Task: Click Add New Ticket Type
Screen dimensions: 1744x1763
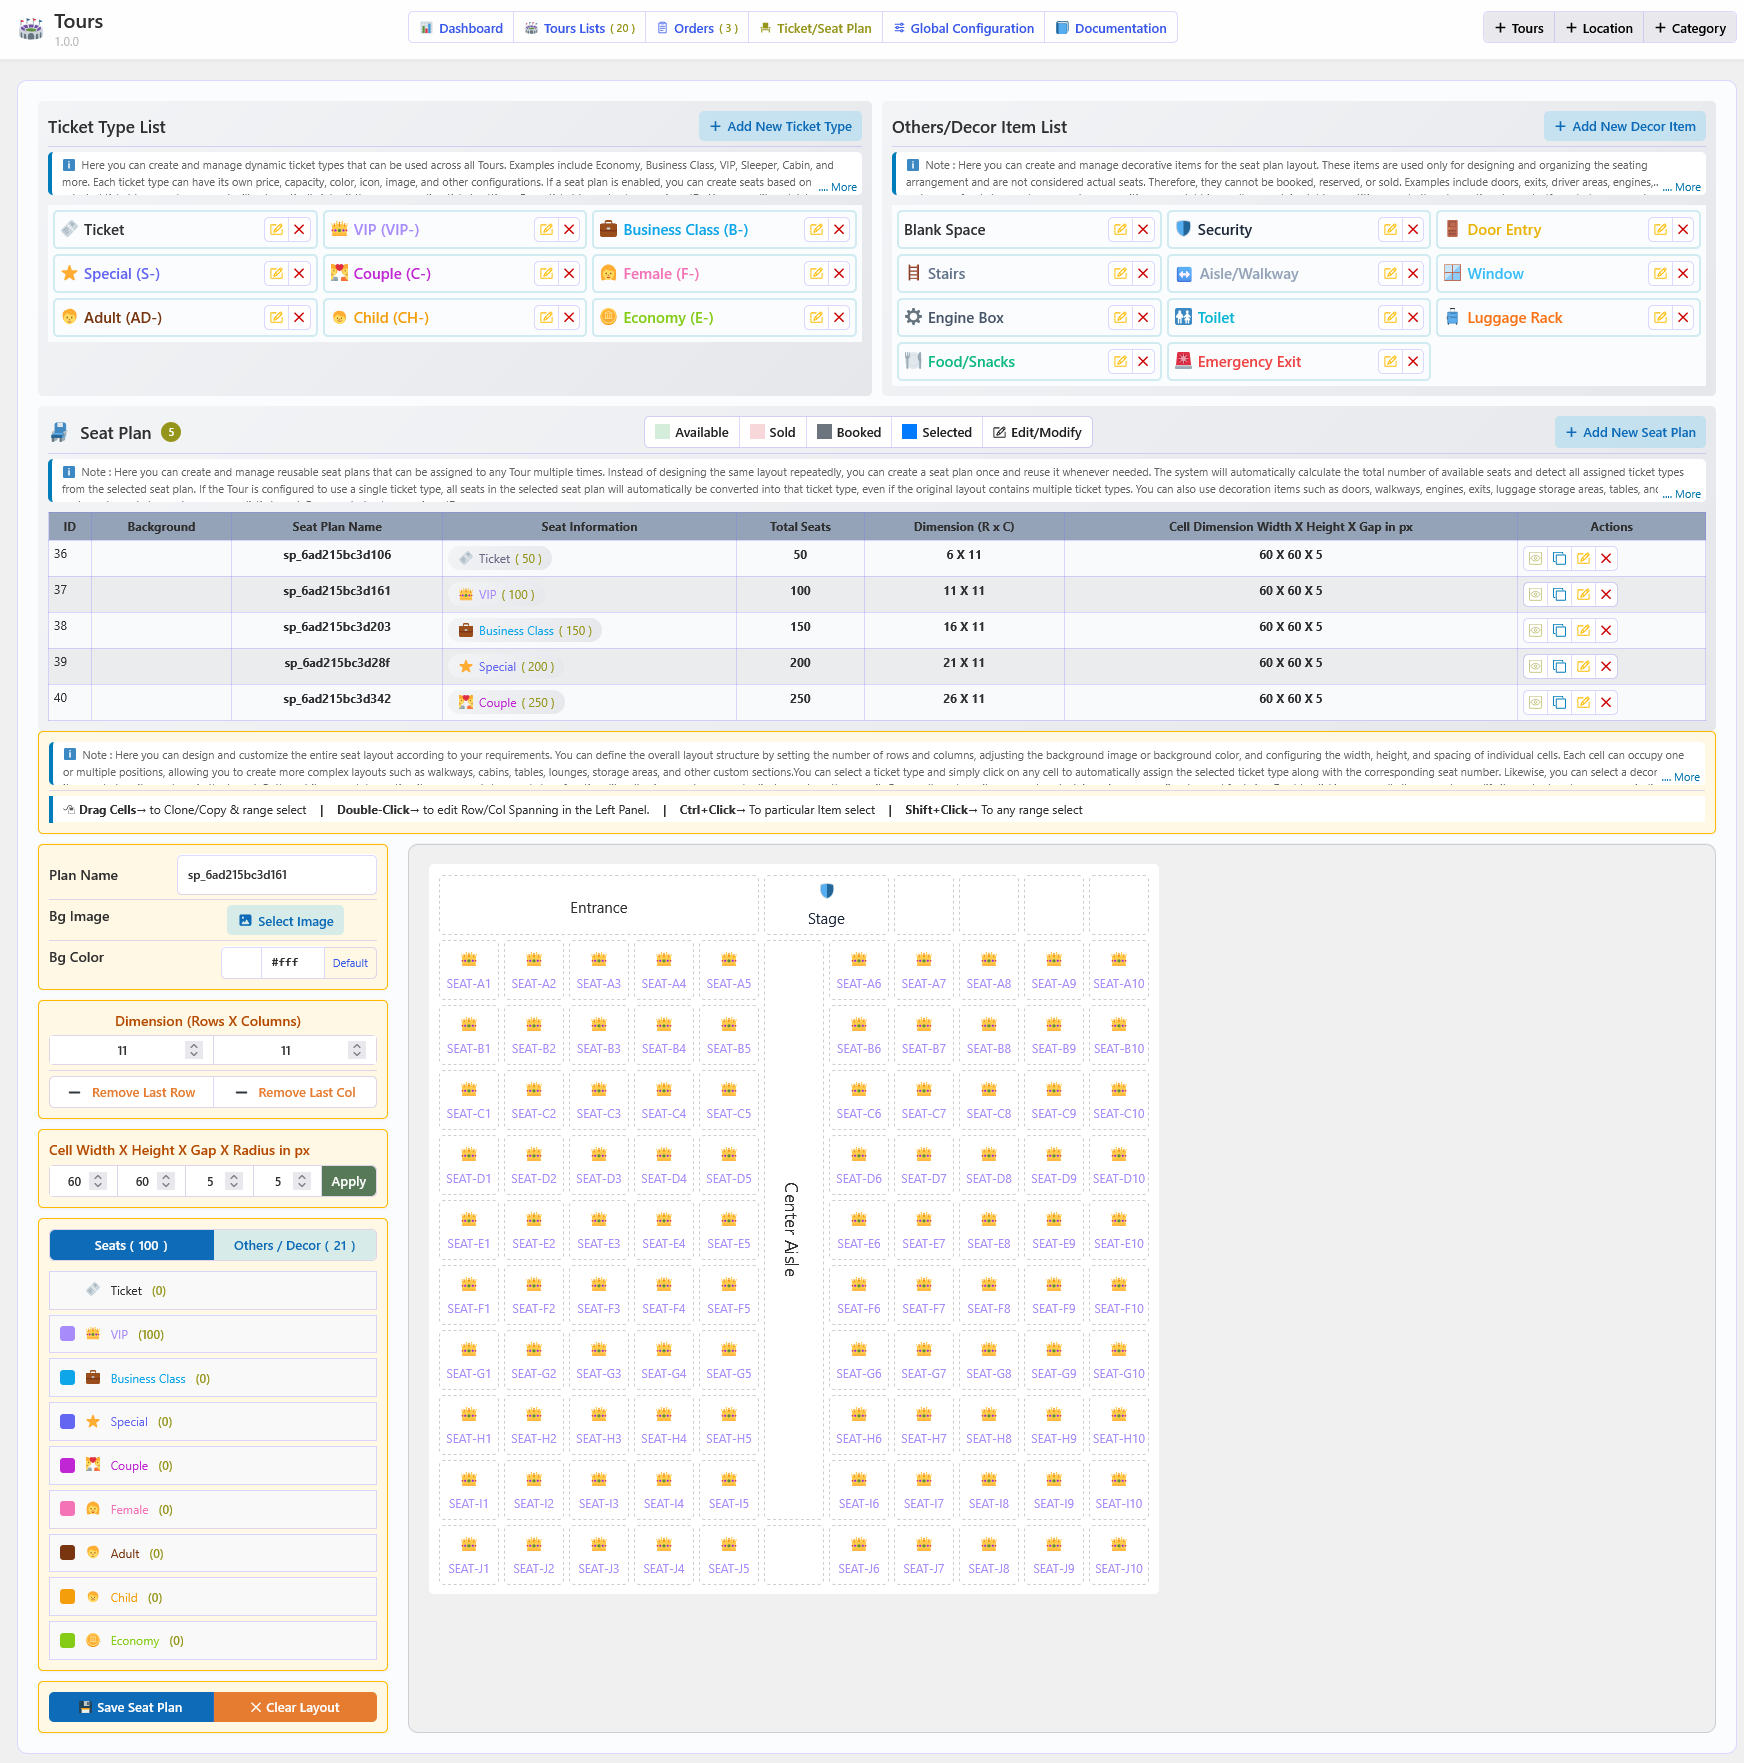Action: pos(781,127)
